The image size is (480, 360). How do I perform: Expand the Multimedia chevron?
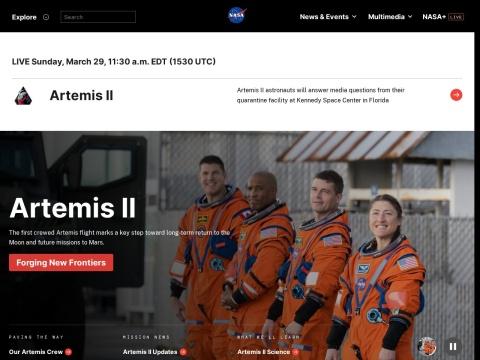click(x=410, y=17)
